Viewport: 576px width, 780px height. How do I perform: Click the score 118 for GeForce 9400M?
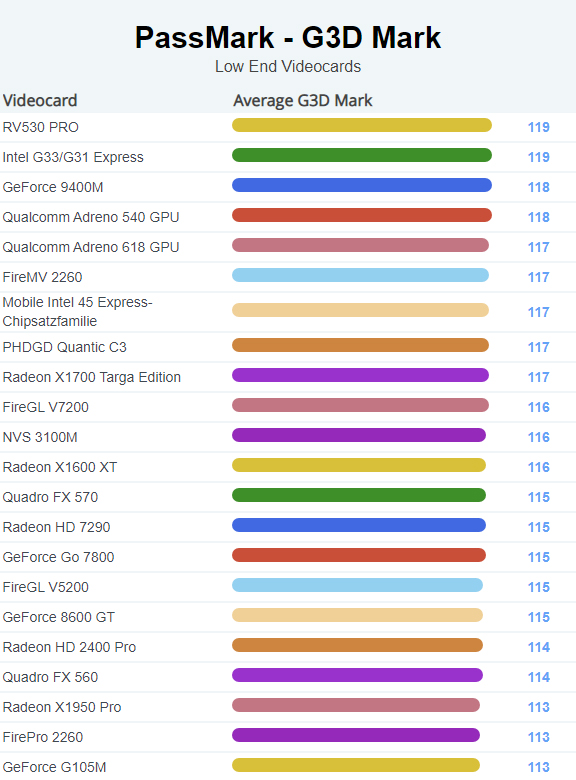coord(539,187)
